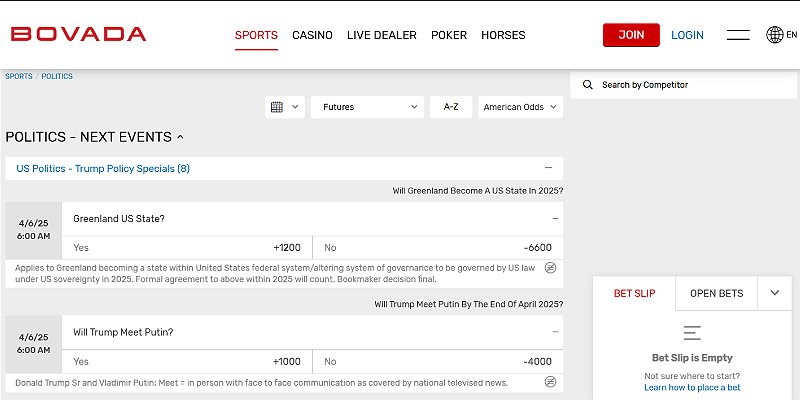Click the globe language icon
This screenshot has width=800, height=400.
[775, 35]
